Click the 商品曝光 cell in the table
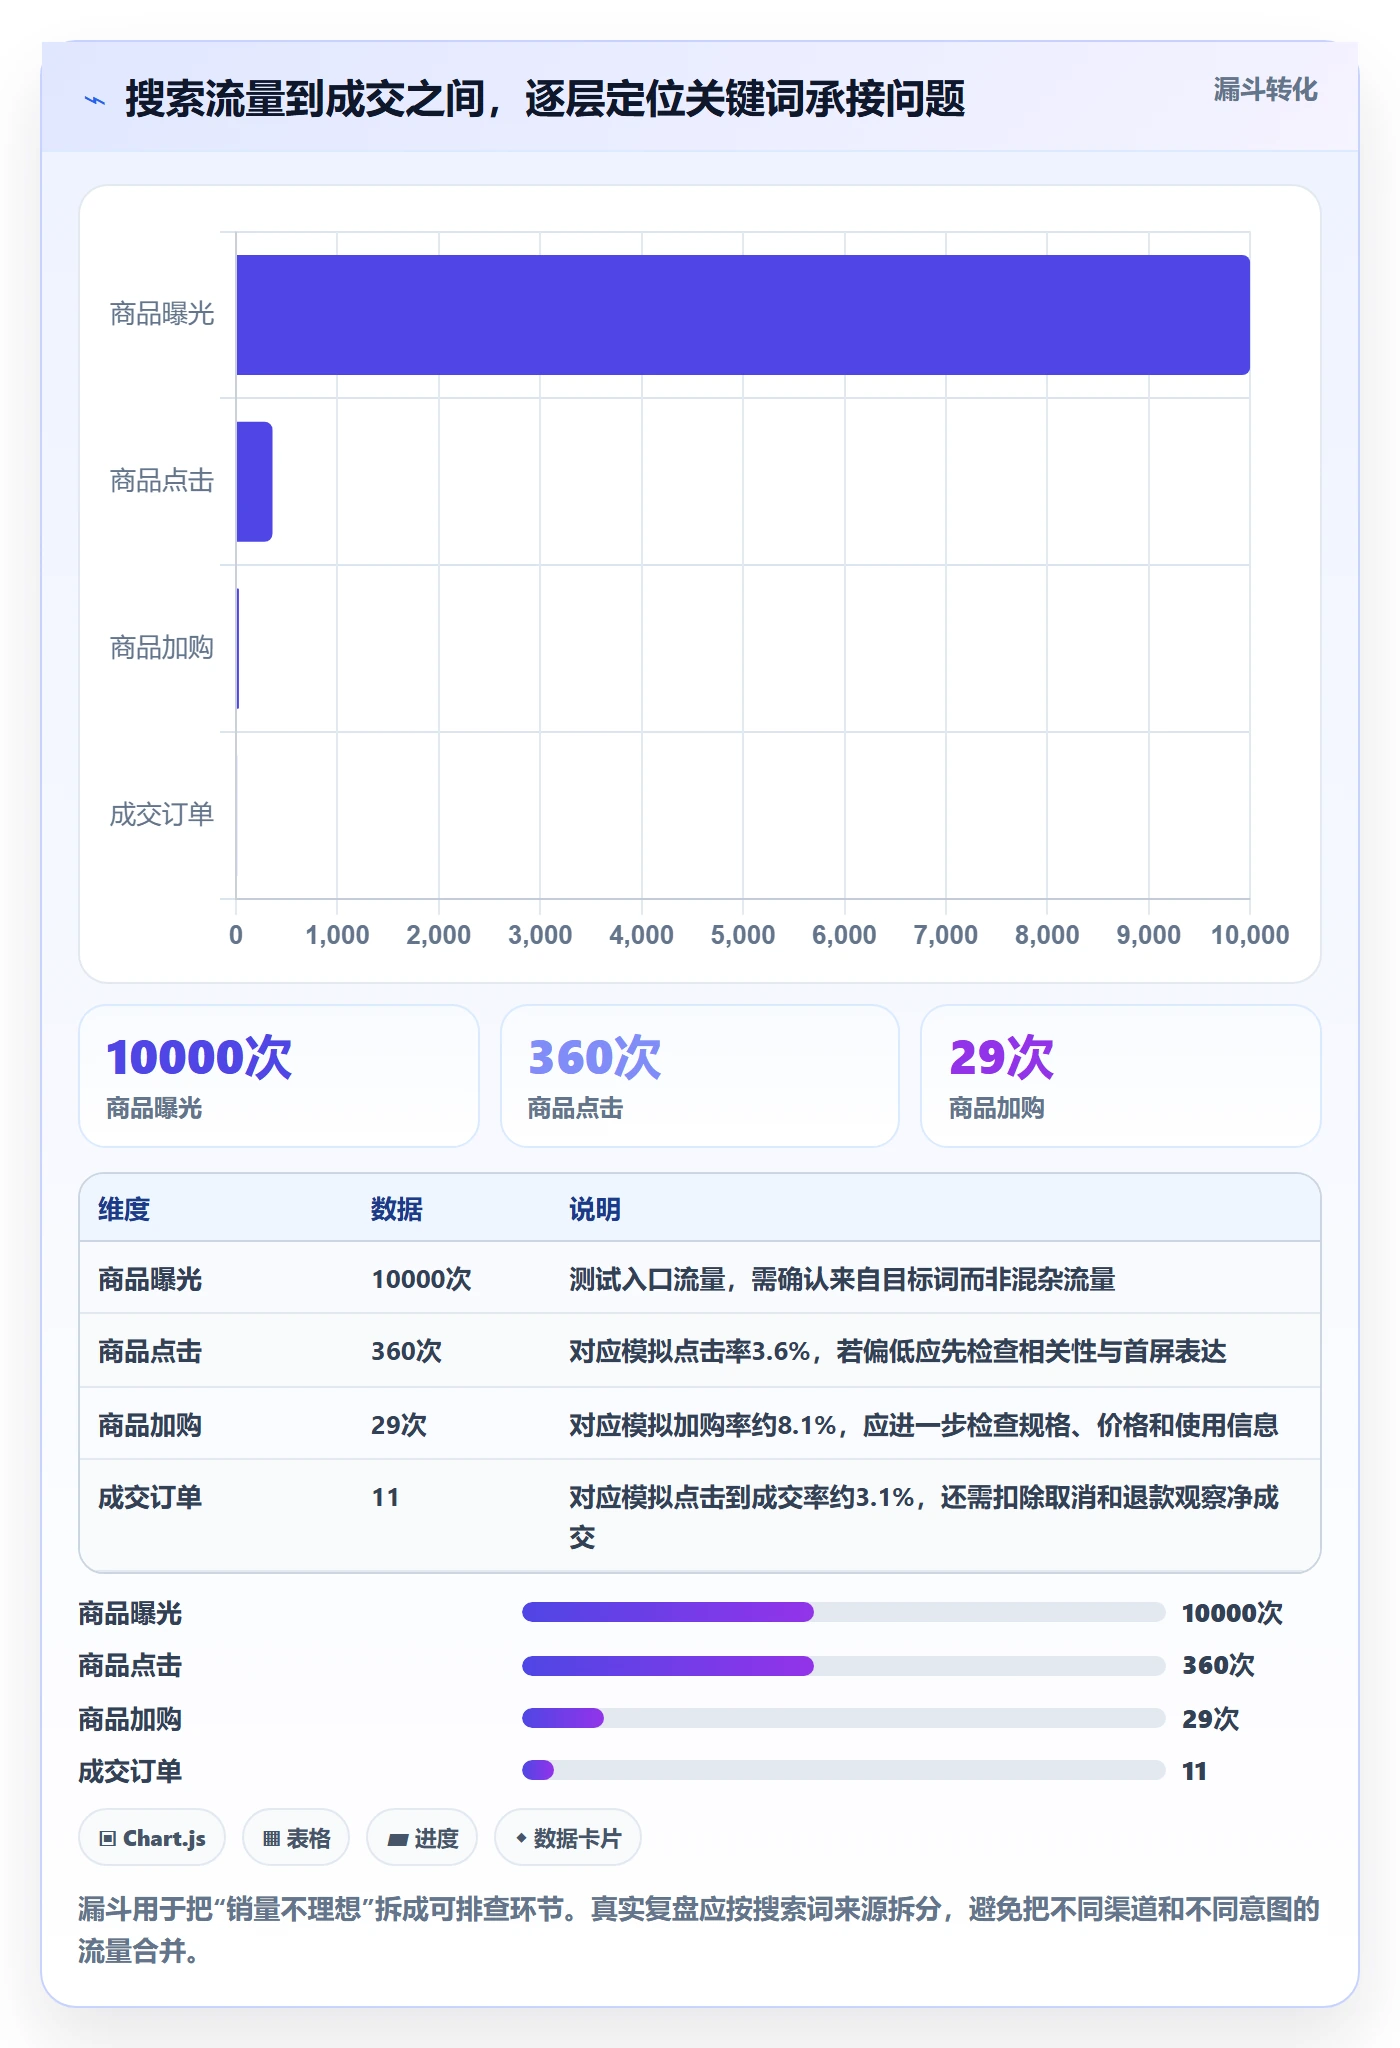1400x2048 pixels. (150, 1279)
